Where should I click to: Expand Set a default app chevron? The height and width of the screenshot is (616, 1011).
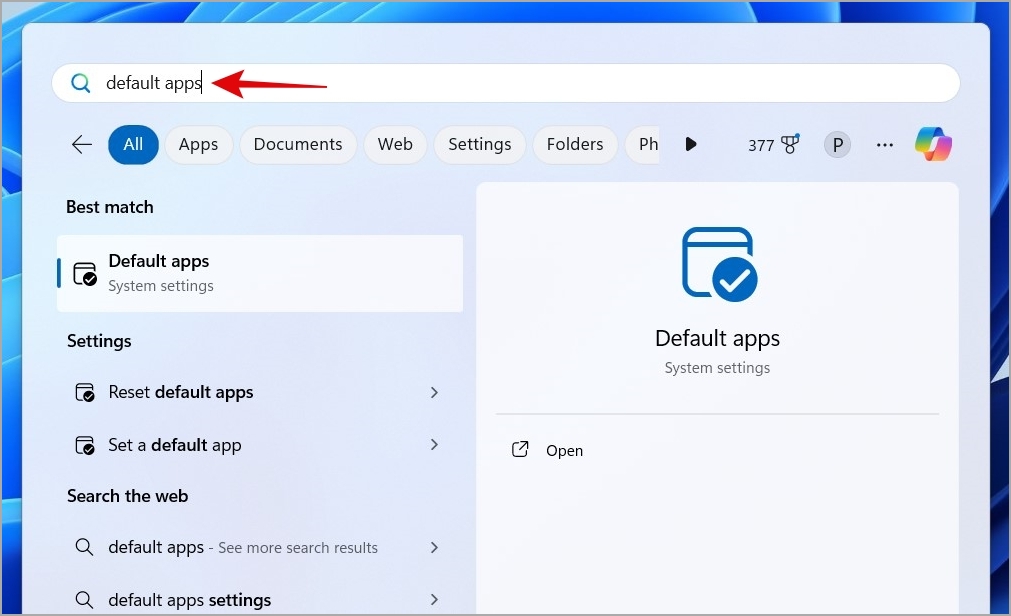(x=434, y=444)
